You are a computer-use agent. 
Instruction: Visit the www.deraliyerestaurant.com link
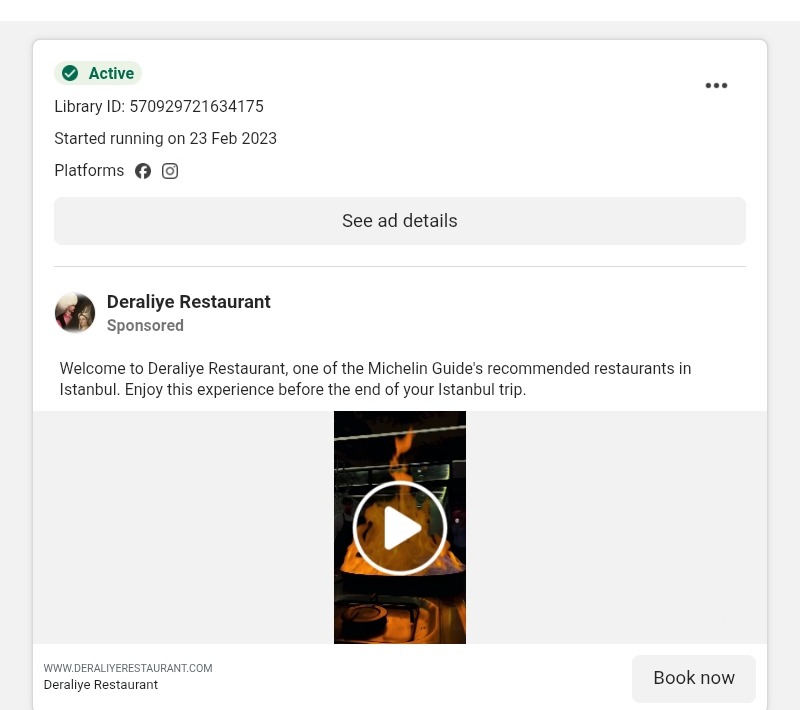[x=128, y=668]
